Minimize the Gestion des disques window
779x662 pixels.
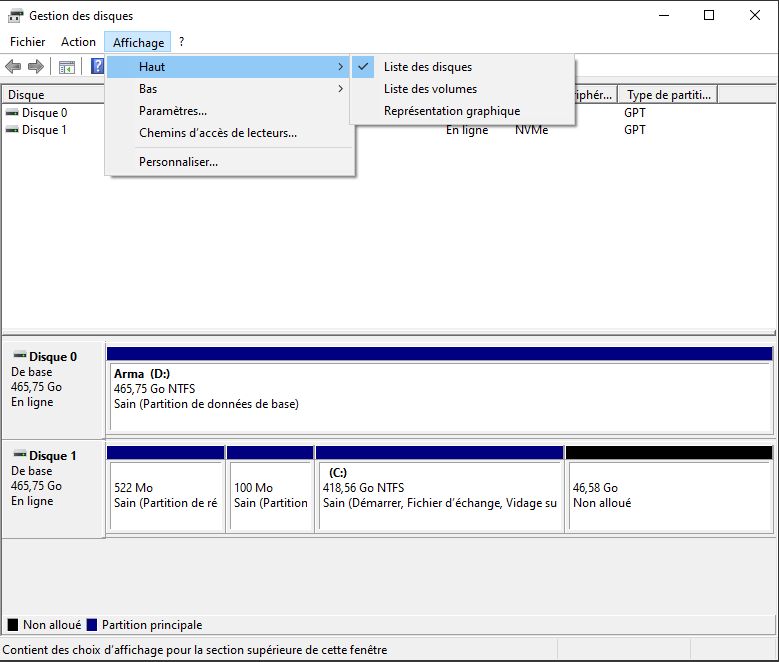point(664,15)
